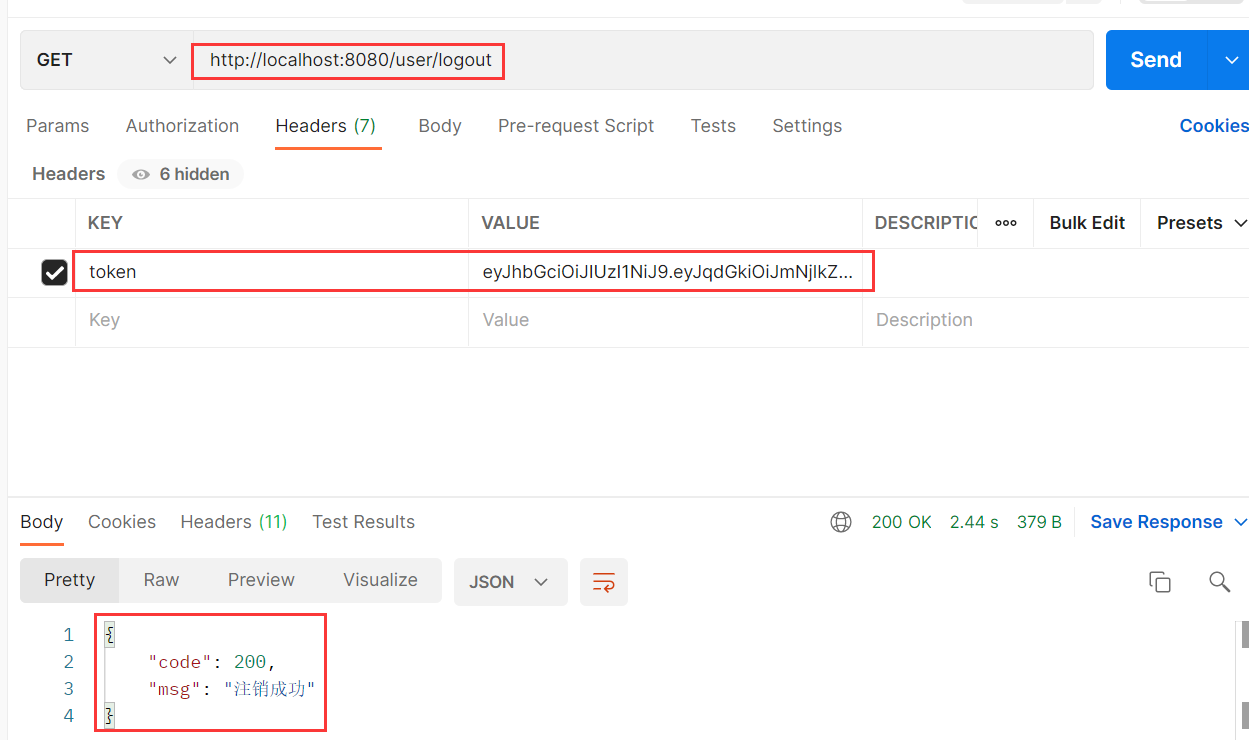Switch to the Params tab
The width and height of the screenshot is (1249, 740).
point(57,126)
